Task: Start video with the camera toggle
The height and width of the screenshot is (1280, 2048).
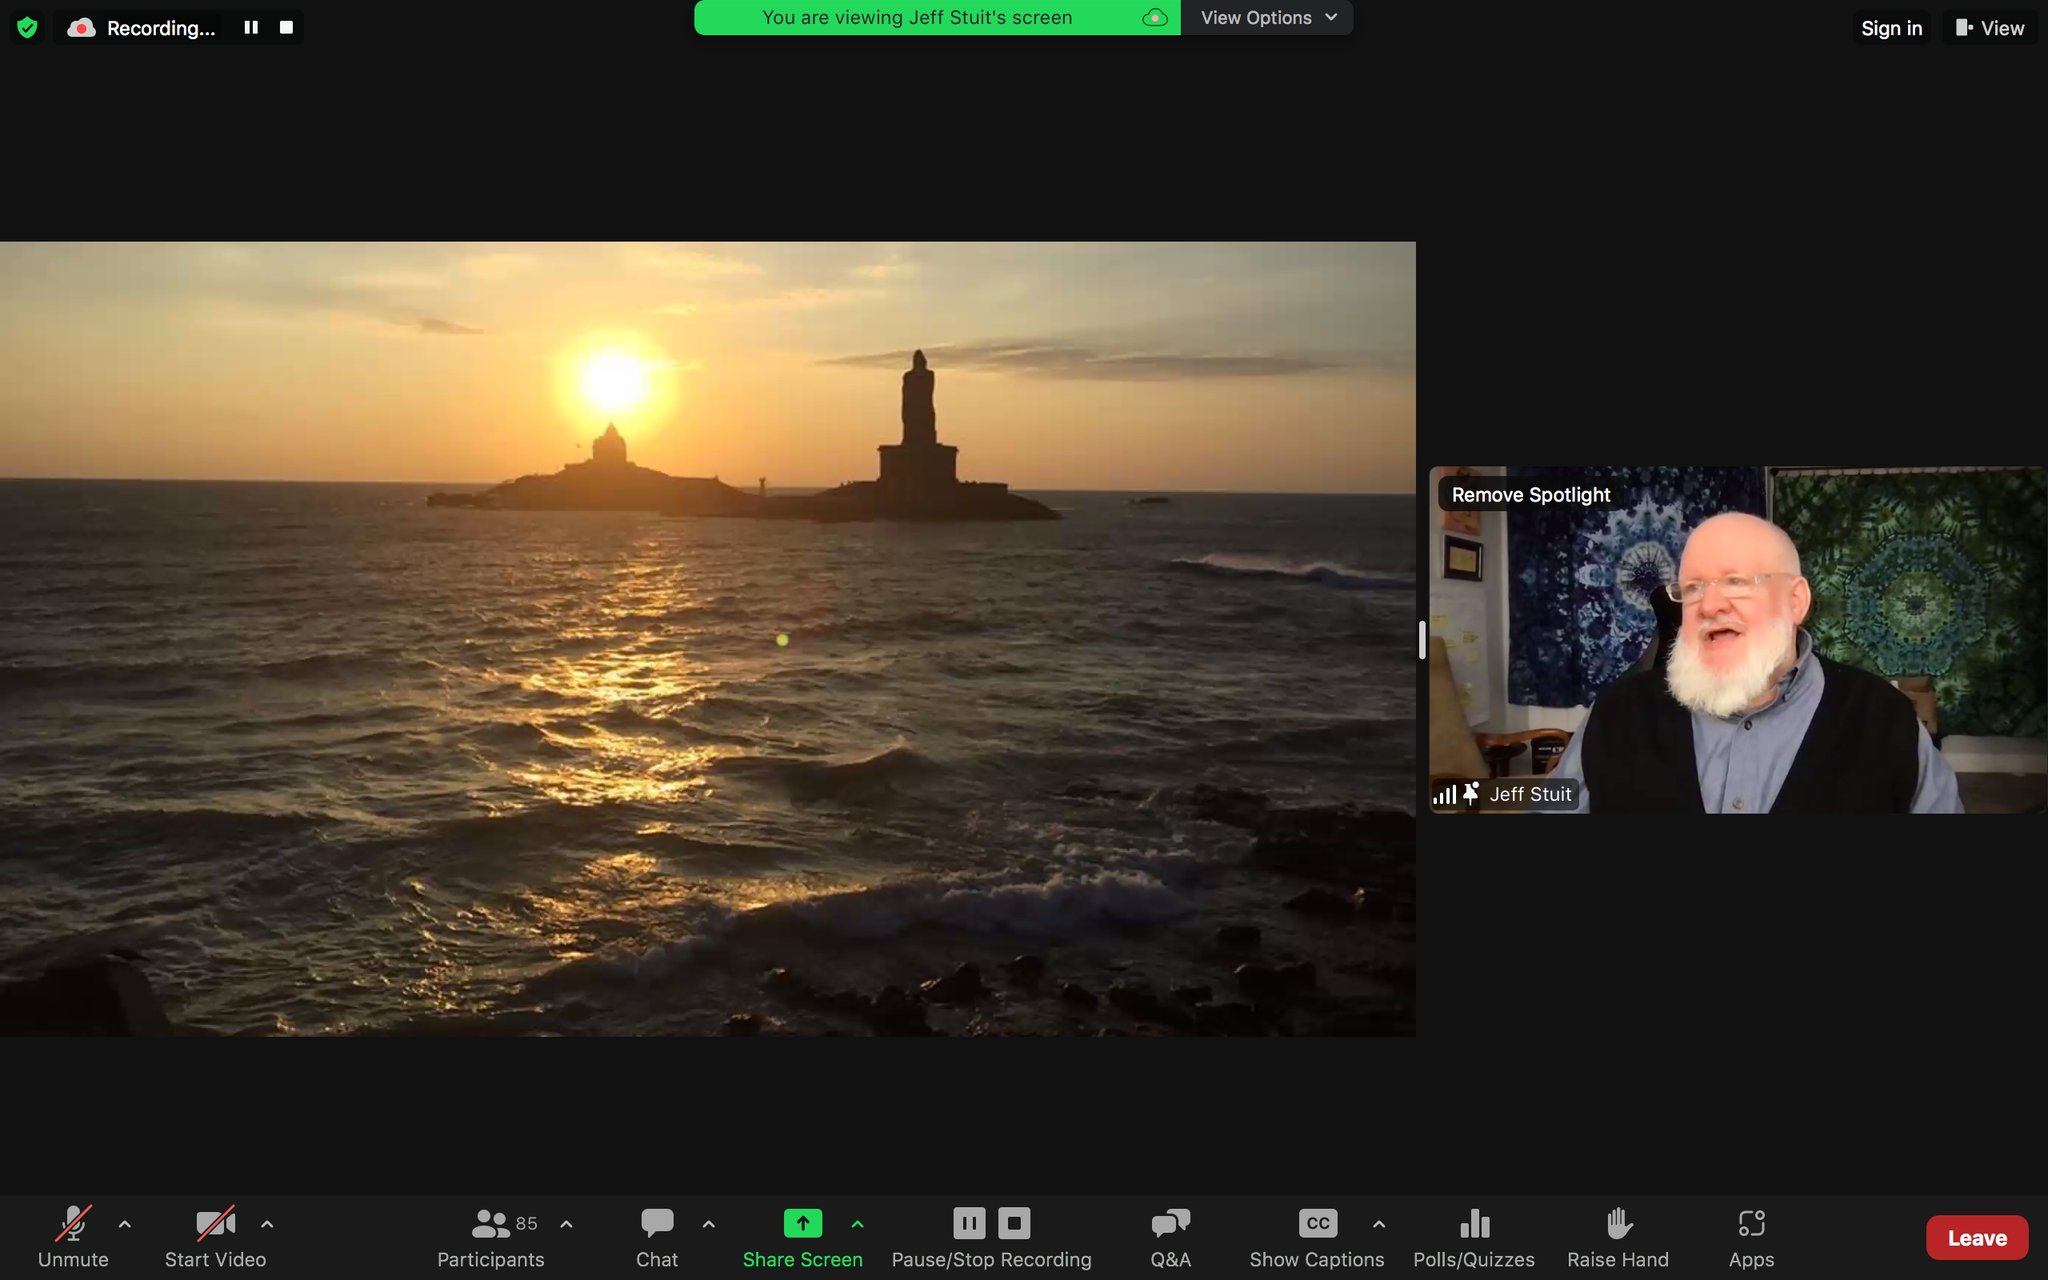Action: click(x=215, y=1237)
